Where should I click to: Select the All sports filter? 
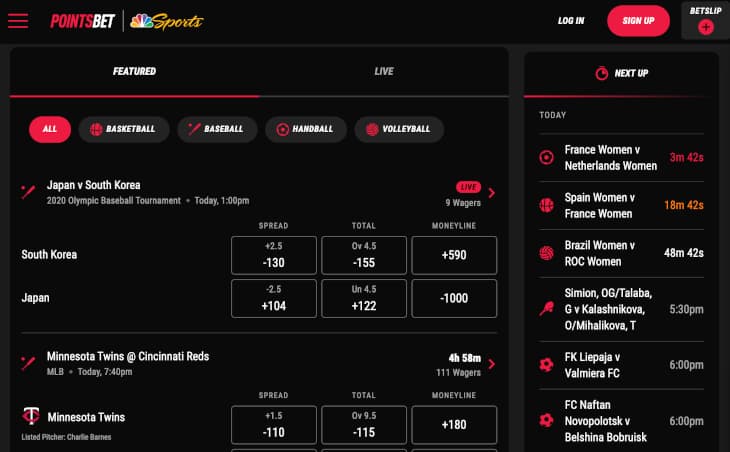coord(50,129)
